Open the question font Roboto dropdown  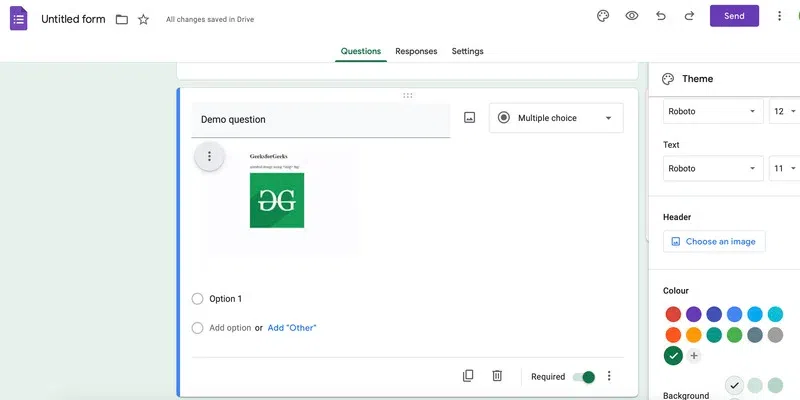(x=713, y=111)
